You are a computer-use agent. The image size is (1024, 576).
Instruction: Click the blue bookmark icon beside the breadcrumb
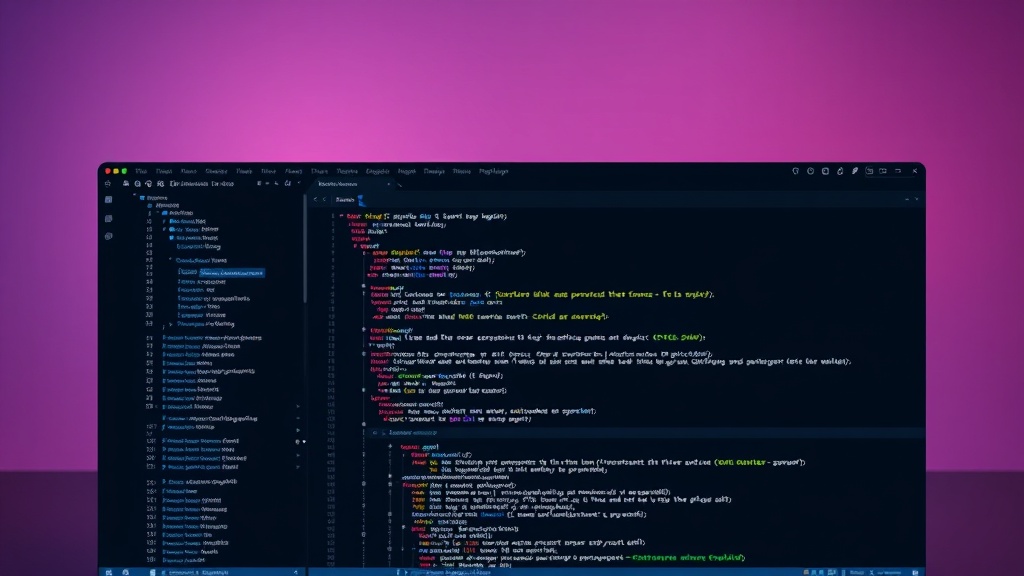coord(361,200)
